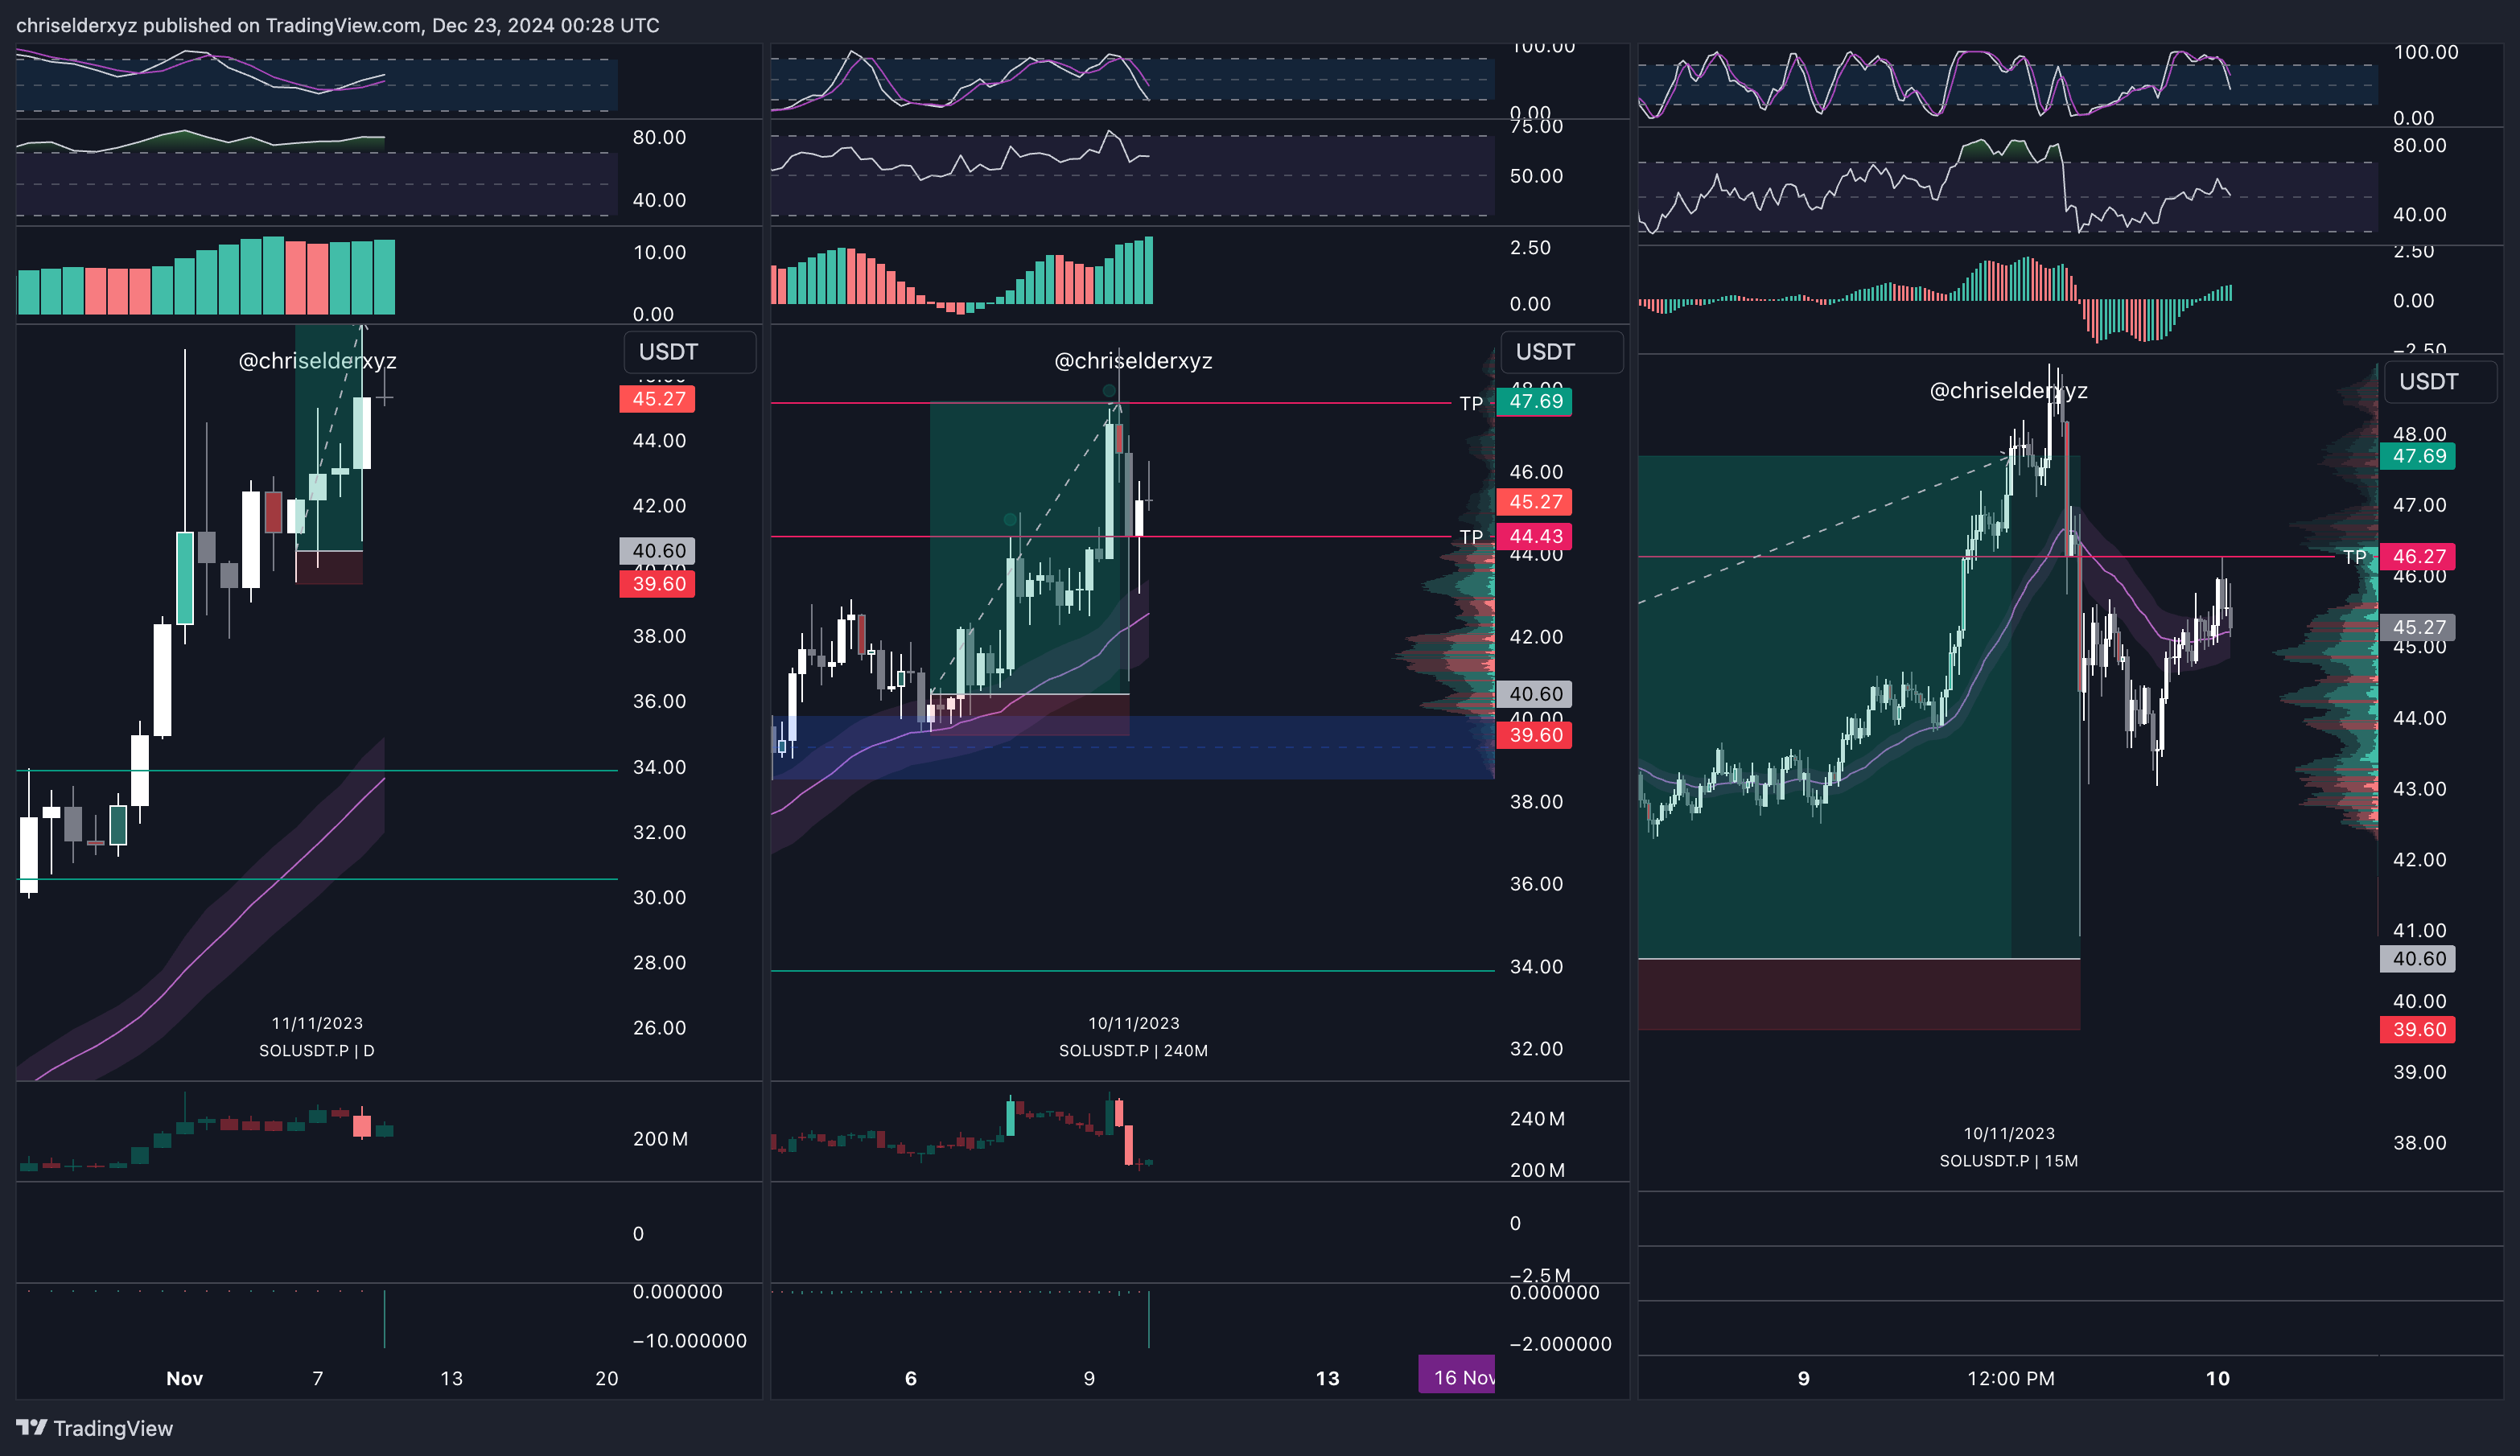Click the chriselderxyz published header text
Screen dimensions: 2520x1456
click(x=337, y=25)
